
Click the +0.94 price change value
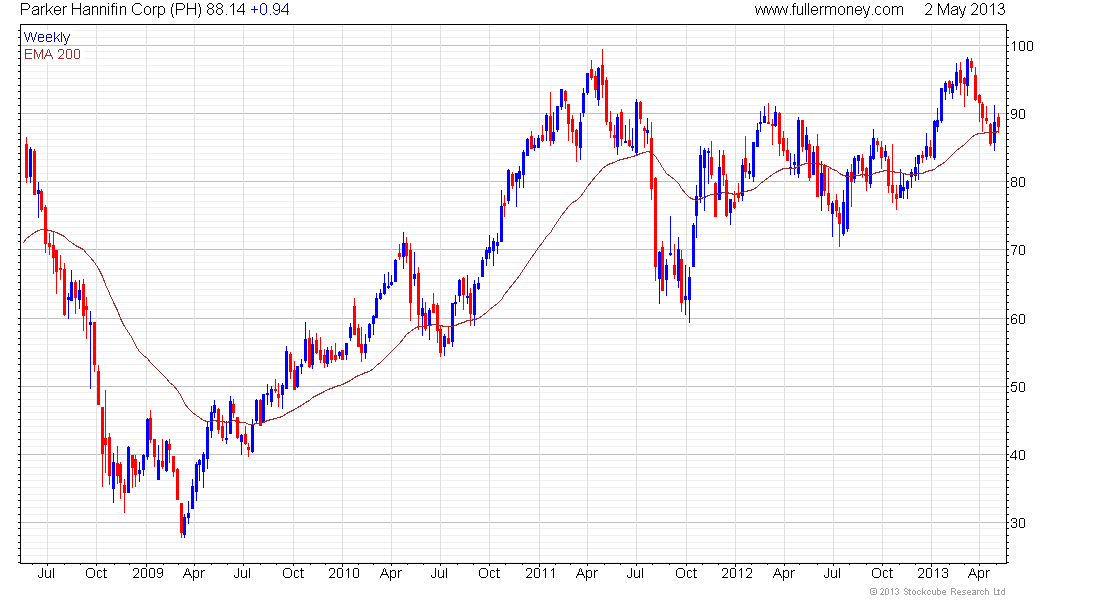tap(271, 10)
